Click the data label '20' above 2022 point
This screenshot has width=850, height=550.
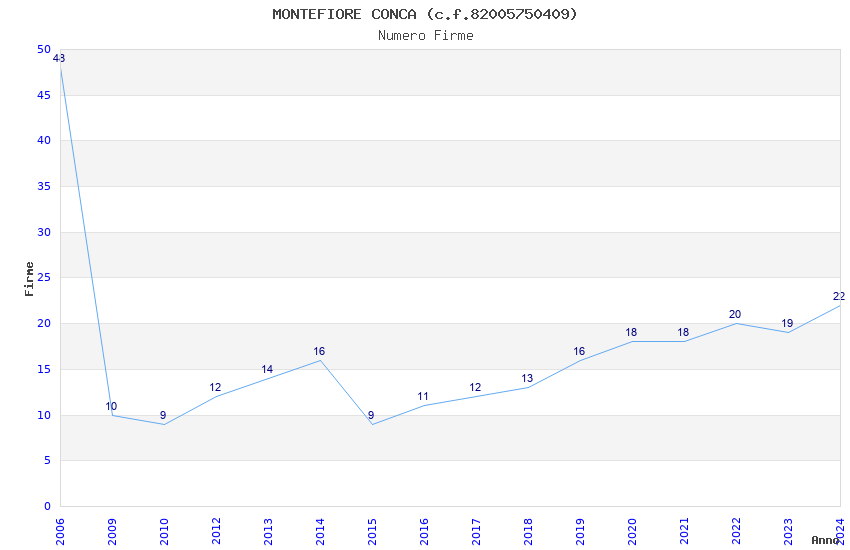(x=735, y=315)
